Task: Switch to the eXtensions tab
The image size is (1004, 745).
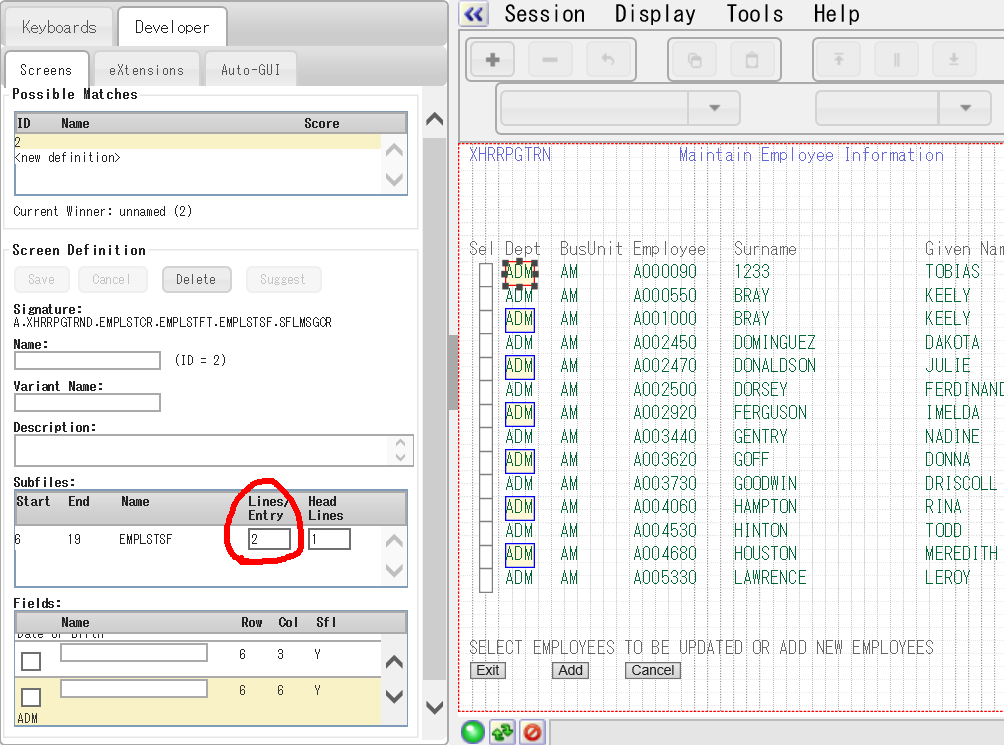Action: [x=146, y=70]
